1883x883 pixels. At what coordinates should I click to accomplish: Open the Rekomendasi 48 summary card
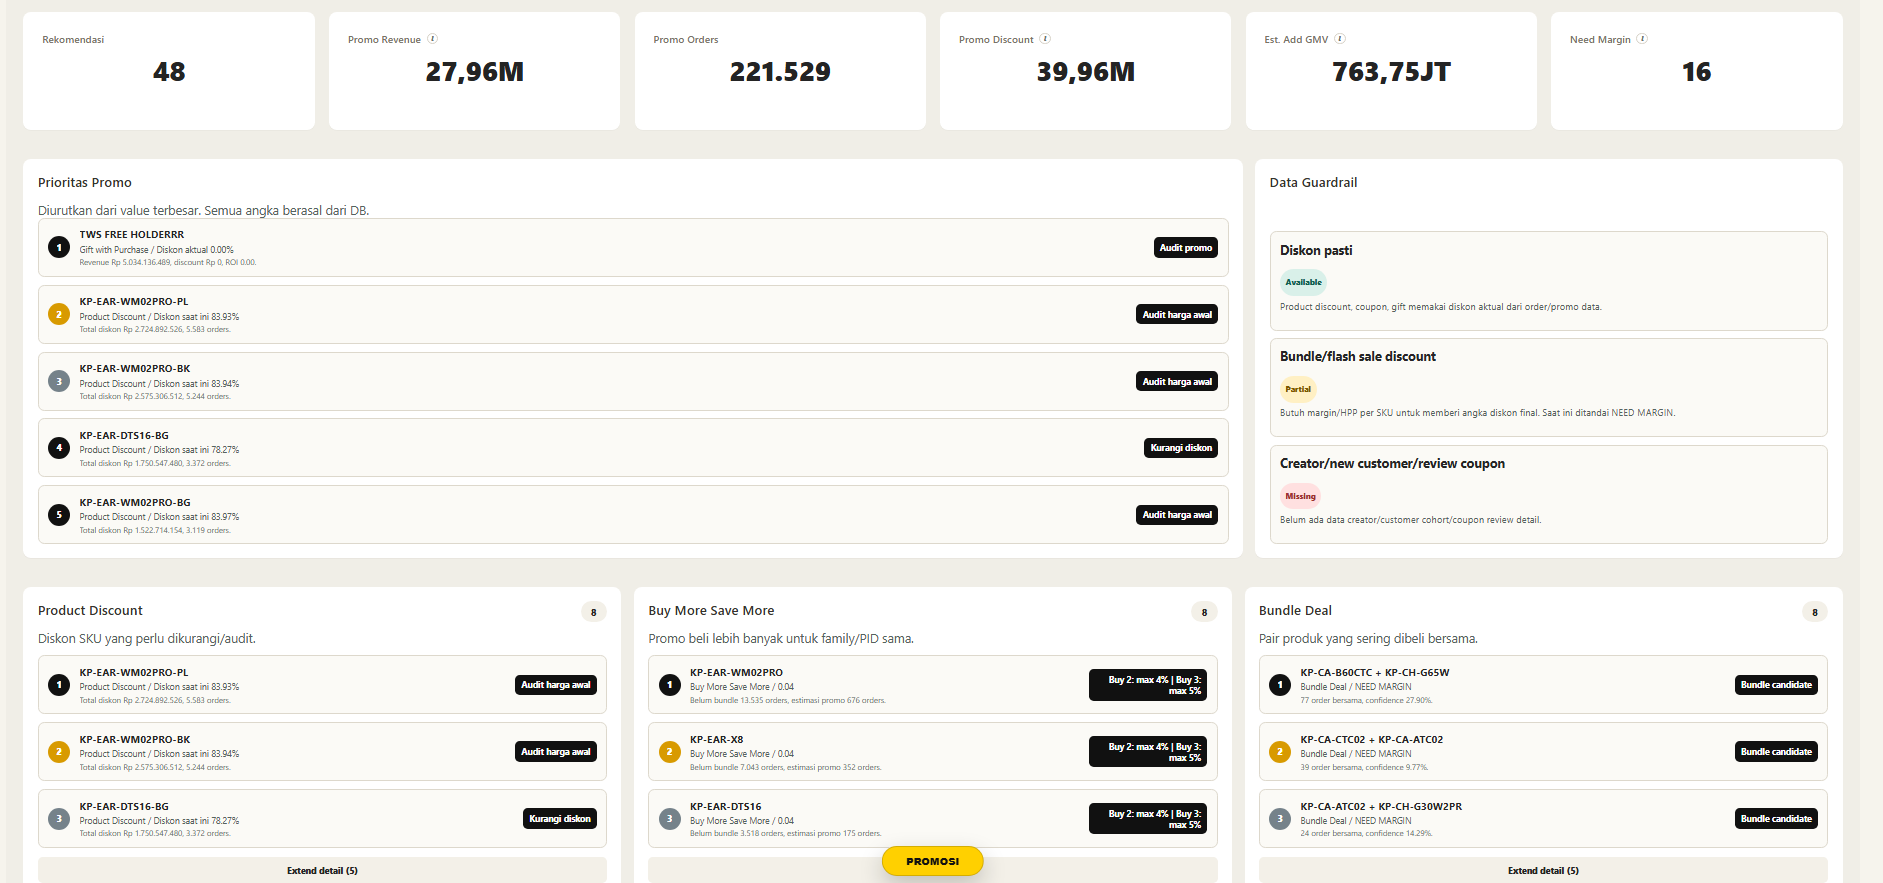pyautogui.click(x=169, y=71)
